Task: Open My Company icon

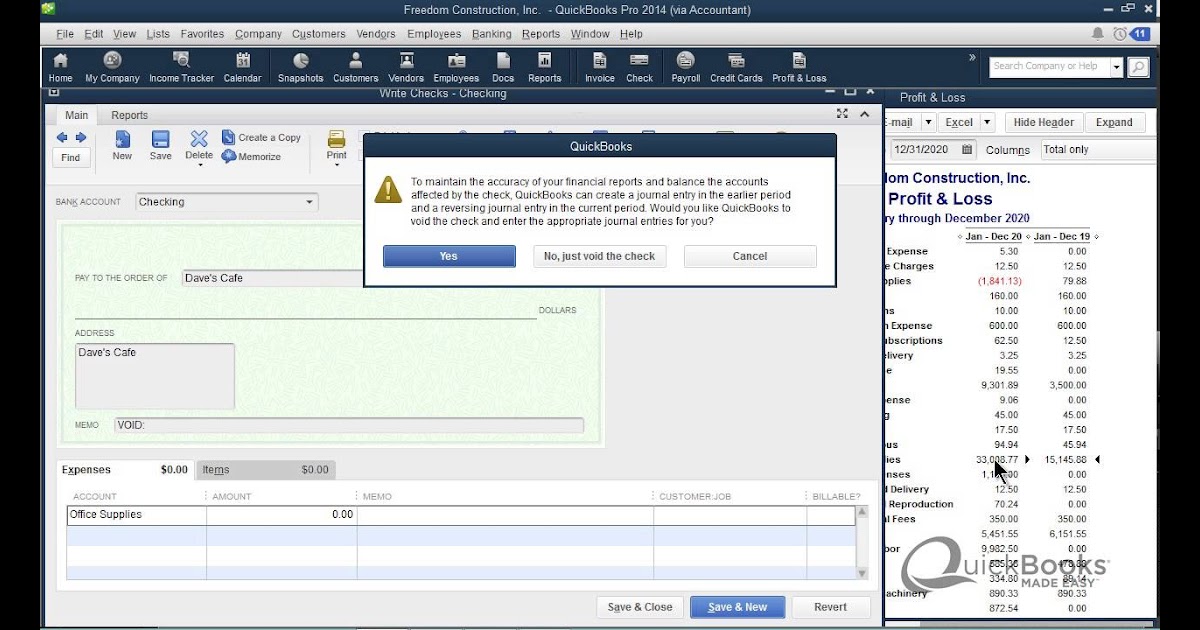Action: [112, 67]
